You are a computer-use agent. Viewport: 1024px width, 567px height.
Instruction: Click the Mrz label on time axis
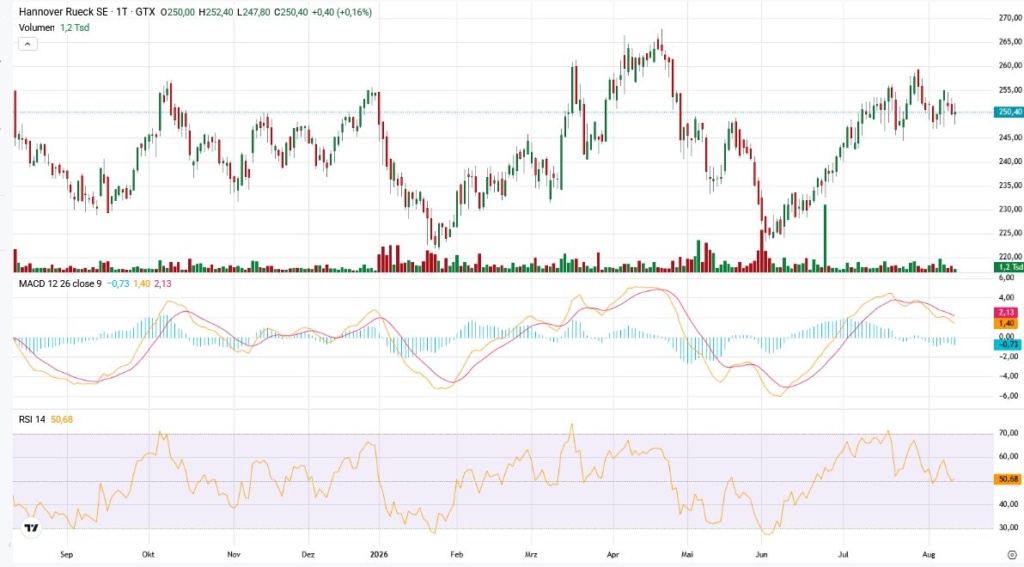(531, 555)
